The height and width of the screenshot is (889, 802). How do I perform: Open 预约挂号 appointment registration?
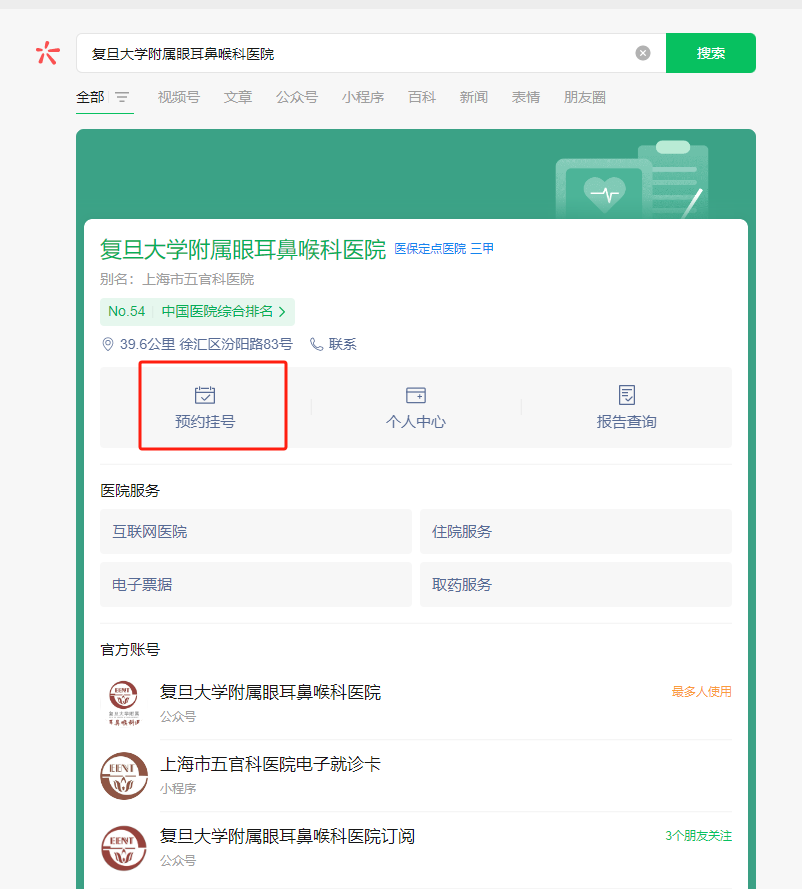(205, 407)
